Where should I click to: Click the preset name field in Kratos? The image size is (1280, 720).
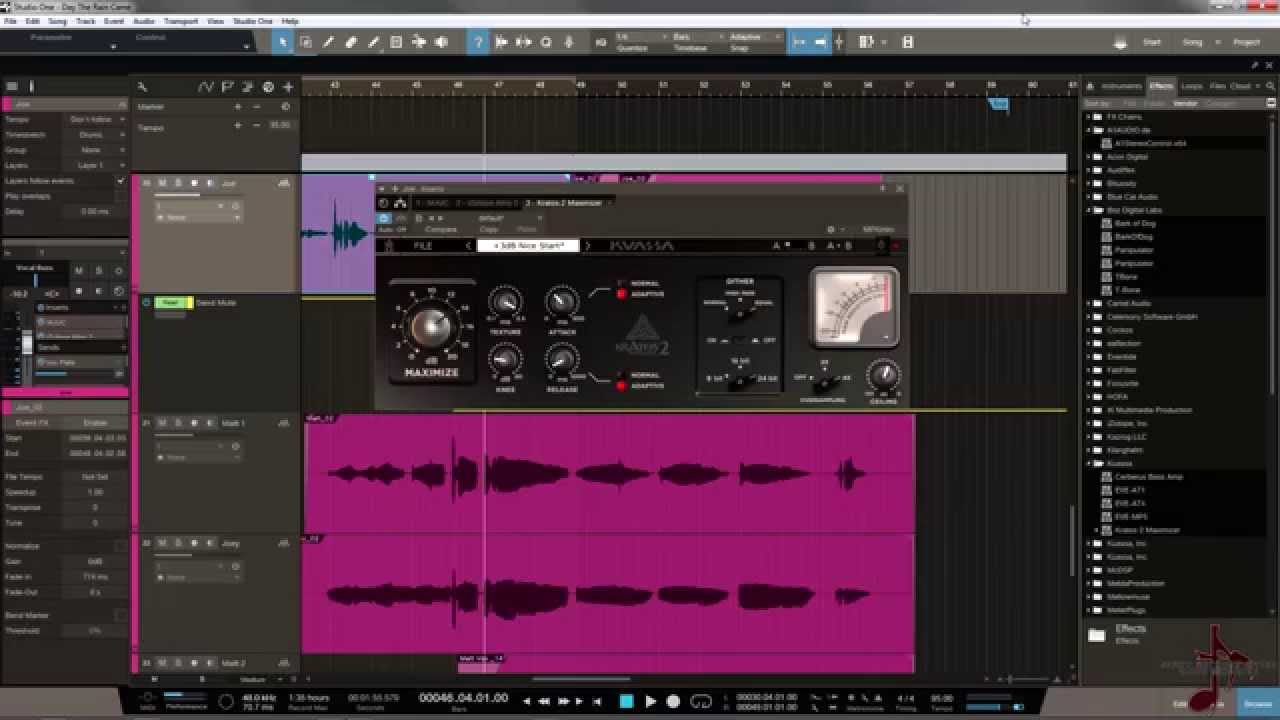click(x=527, y=246)
